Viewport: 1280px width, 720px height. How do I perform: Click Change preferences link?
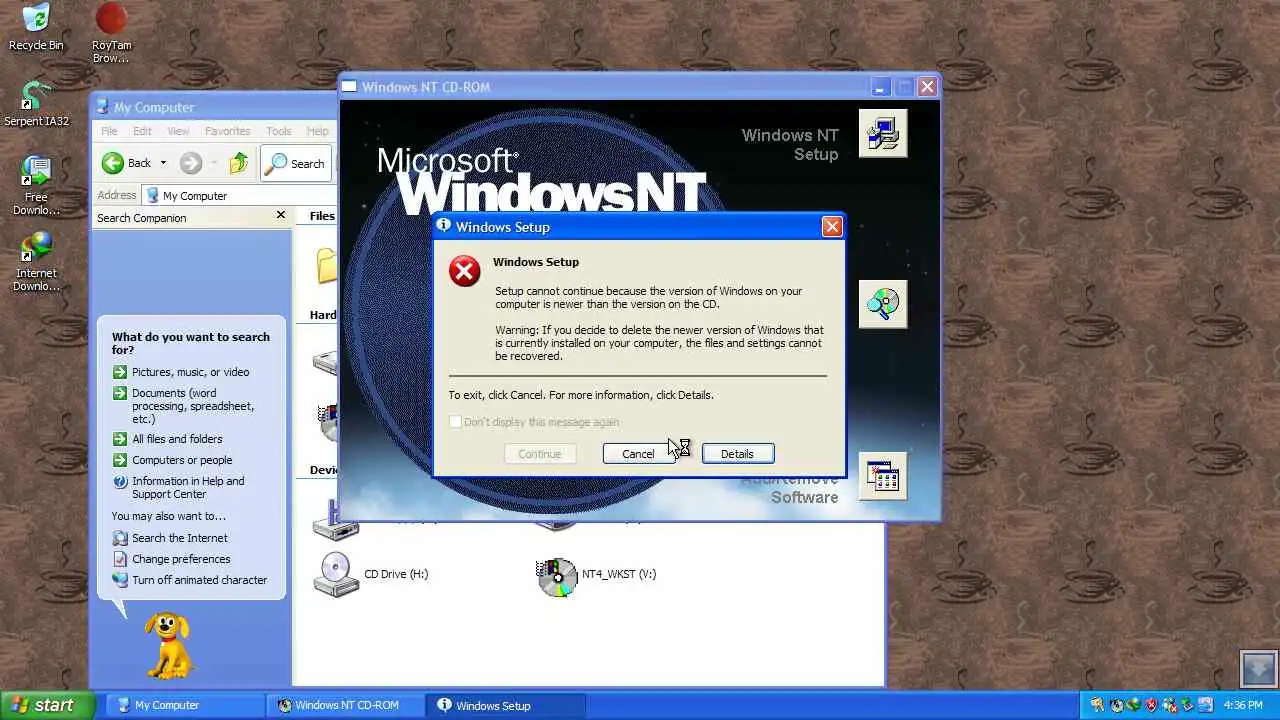pyautogui.click(x=181, y=559)
